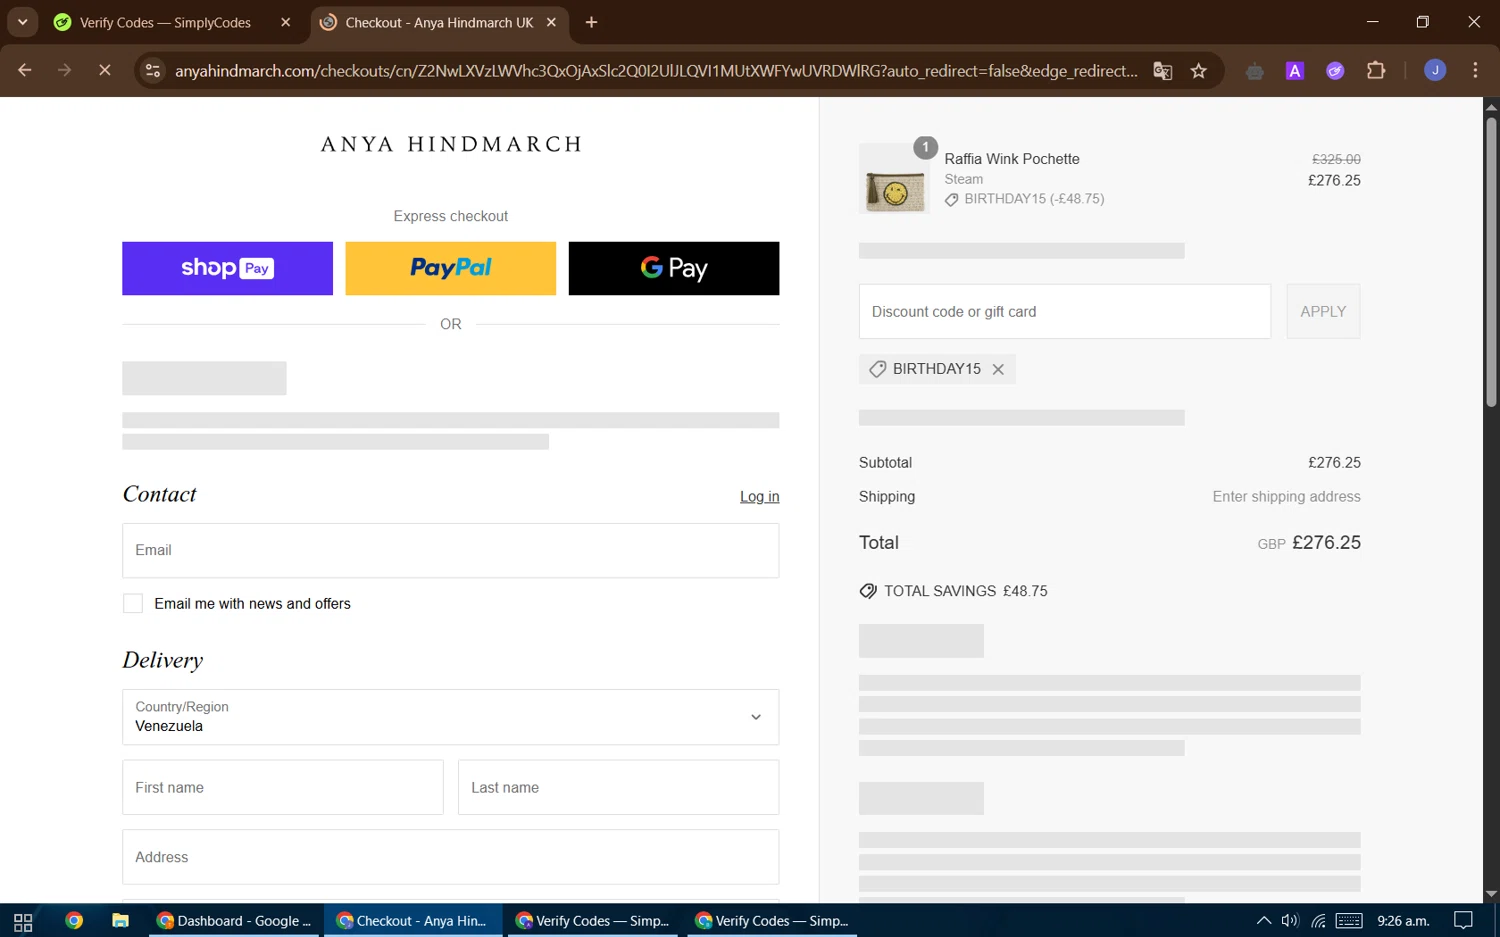The image size is (1500, 937).
Task: Close the Verify Codes — SimplyCodes tab
Action: 286,22
